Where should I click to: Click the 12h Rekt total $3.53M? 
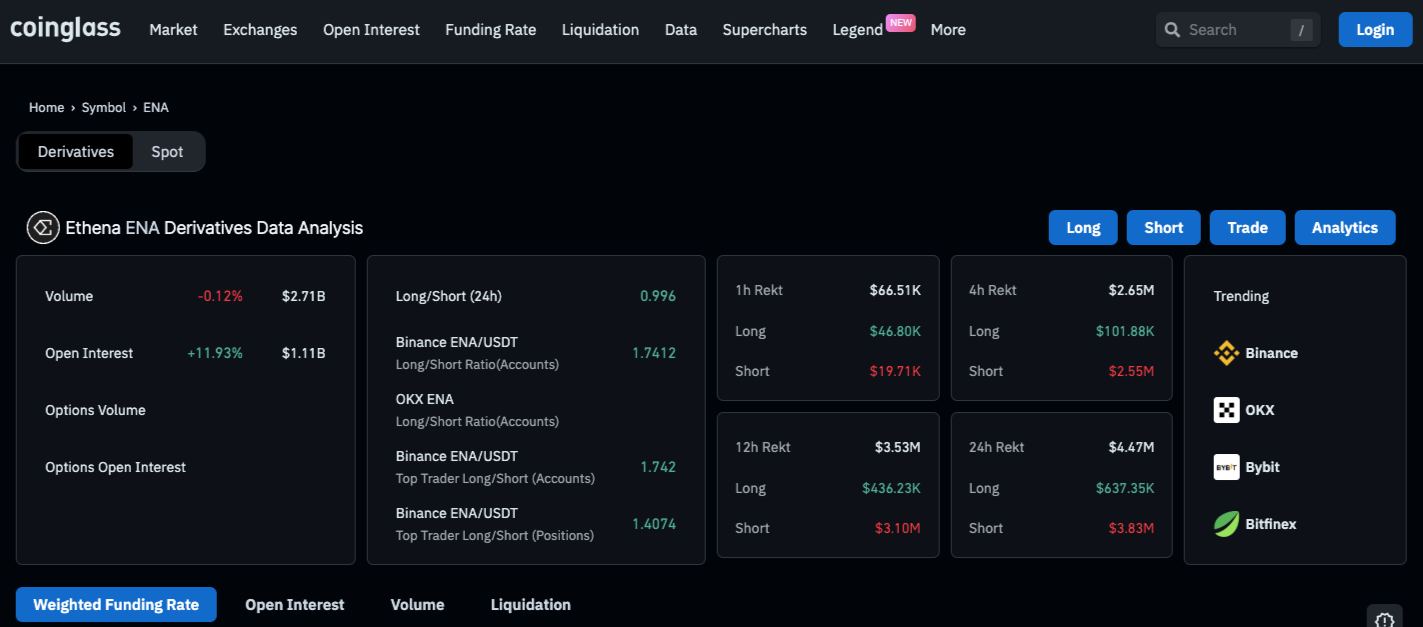coord(897,447)
